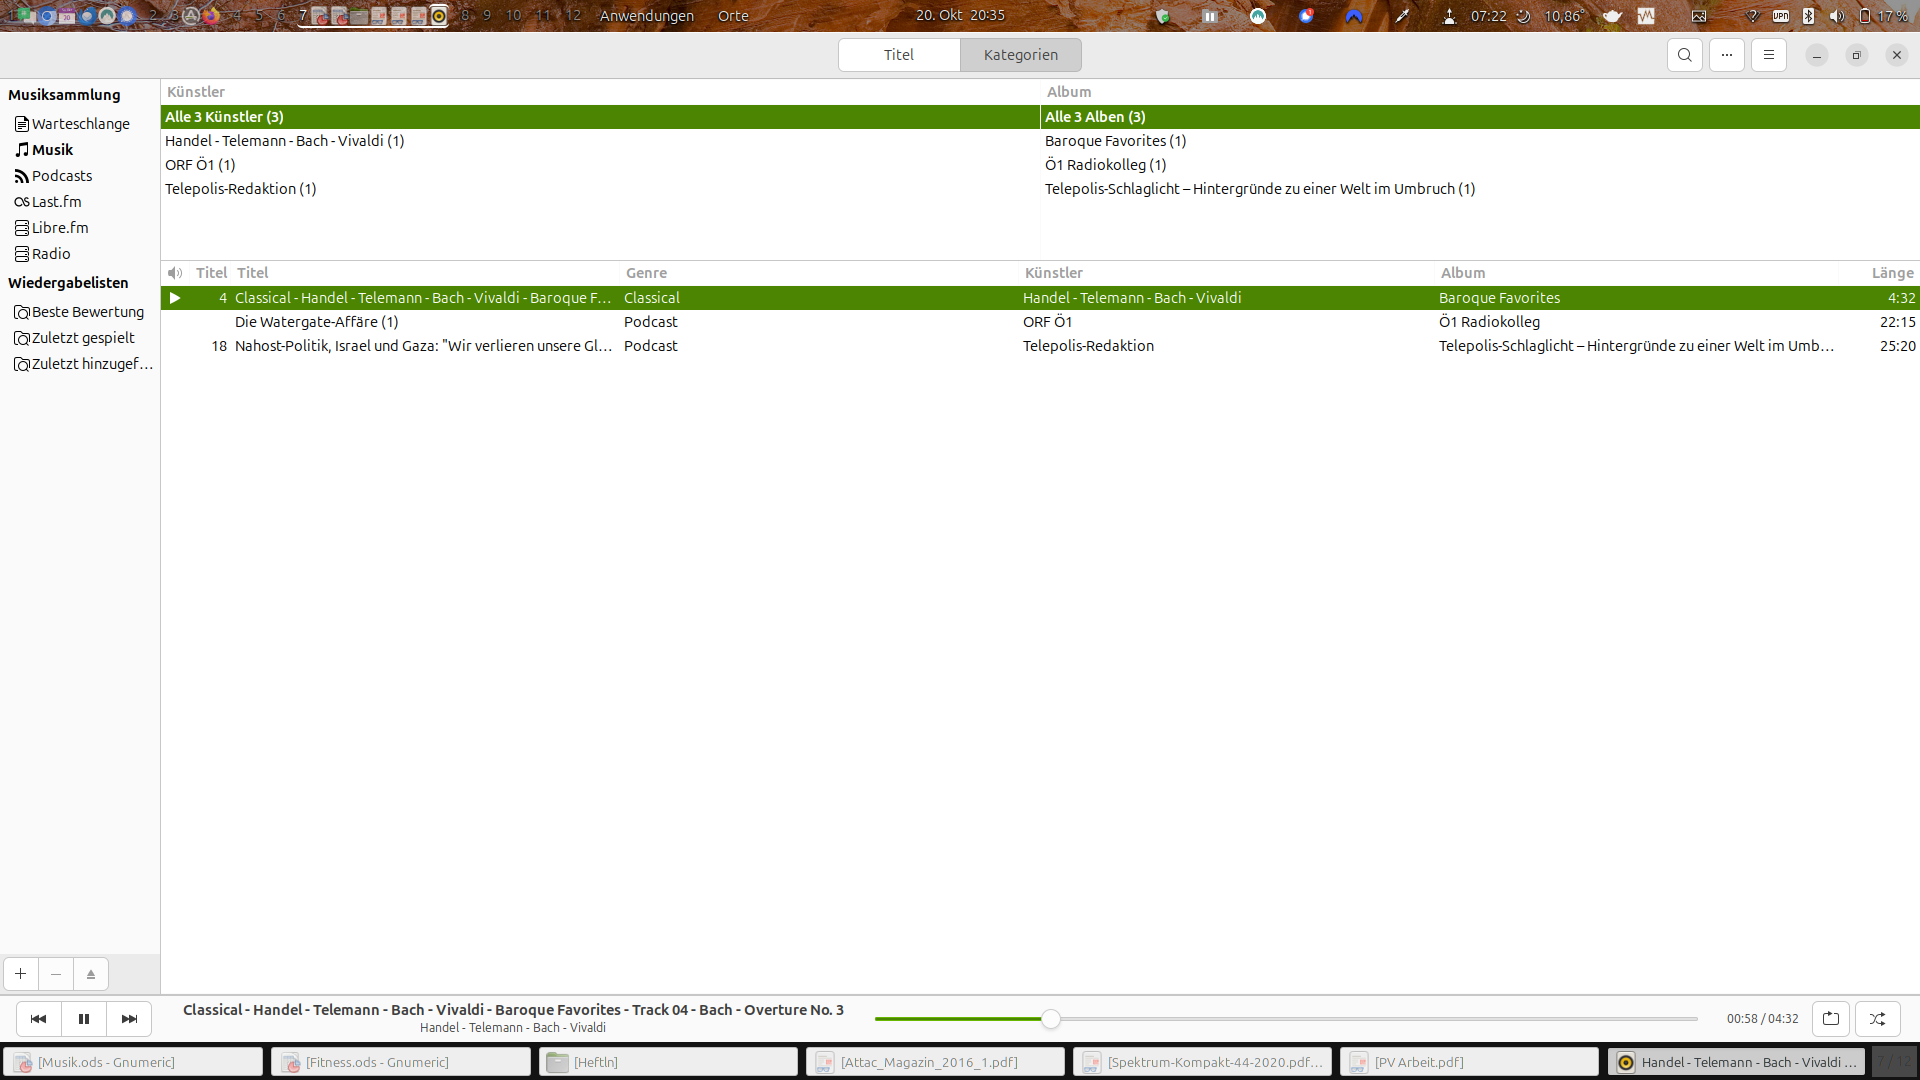Skip to the next track
1920x1080 pixels.
point(129,1019)
